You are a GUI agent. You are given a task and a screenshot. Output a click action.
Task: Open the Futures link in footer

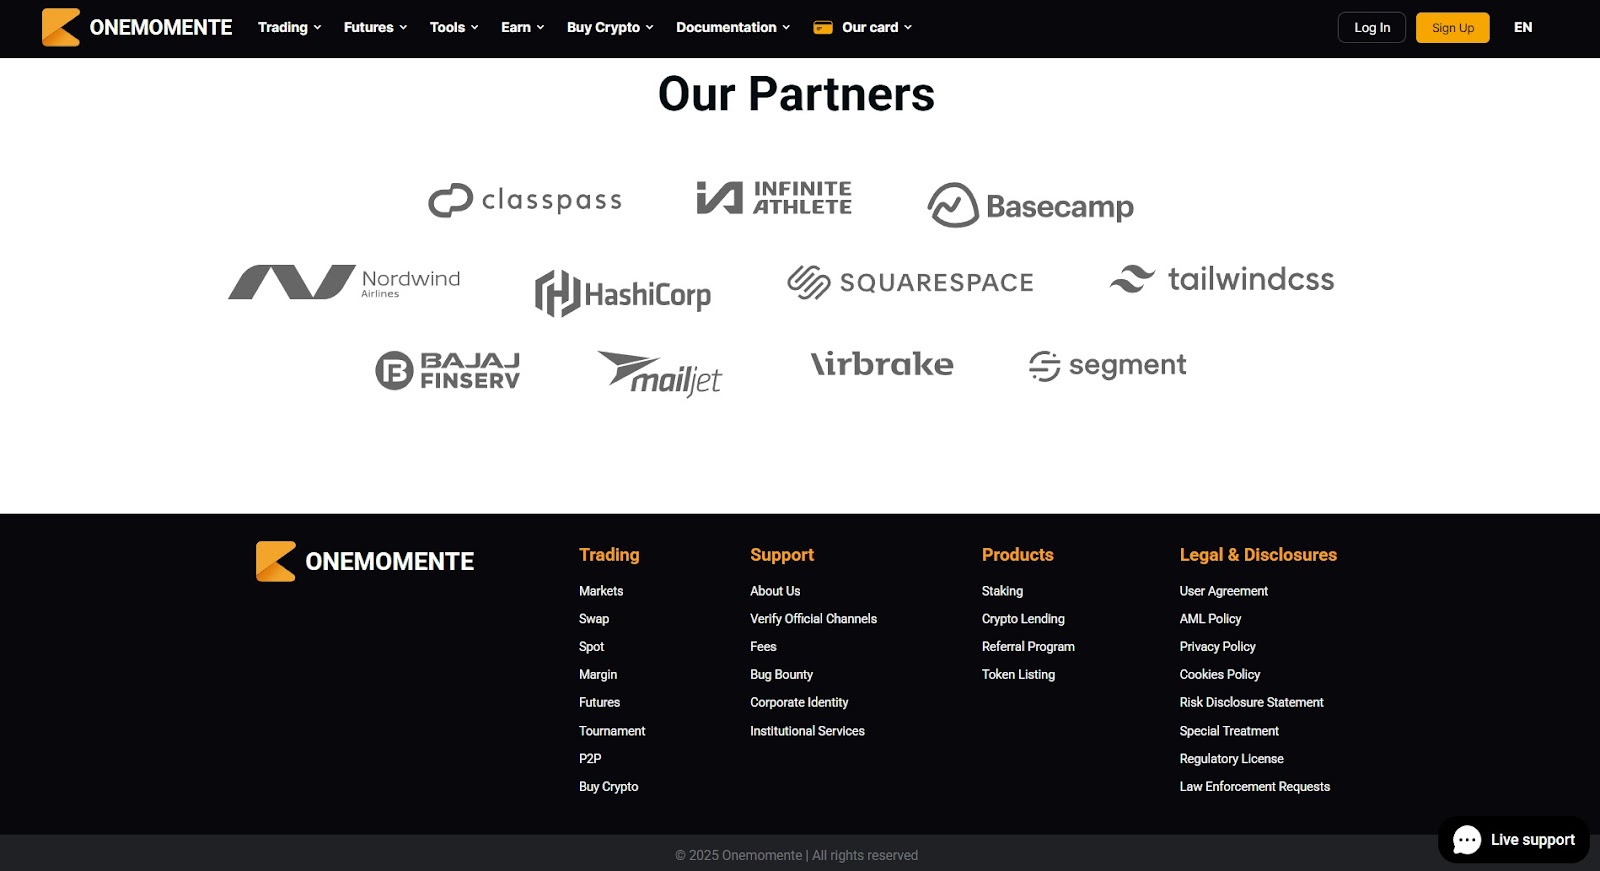point(600,703)
